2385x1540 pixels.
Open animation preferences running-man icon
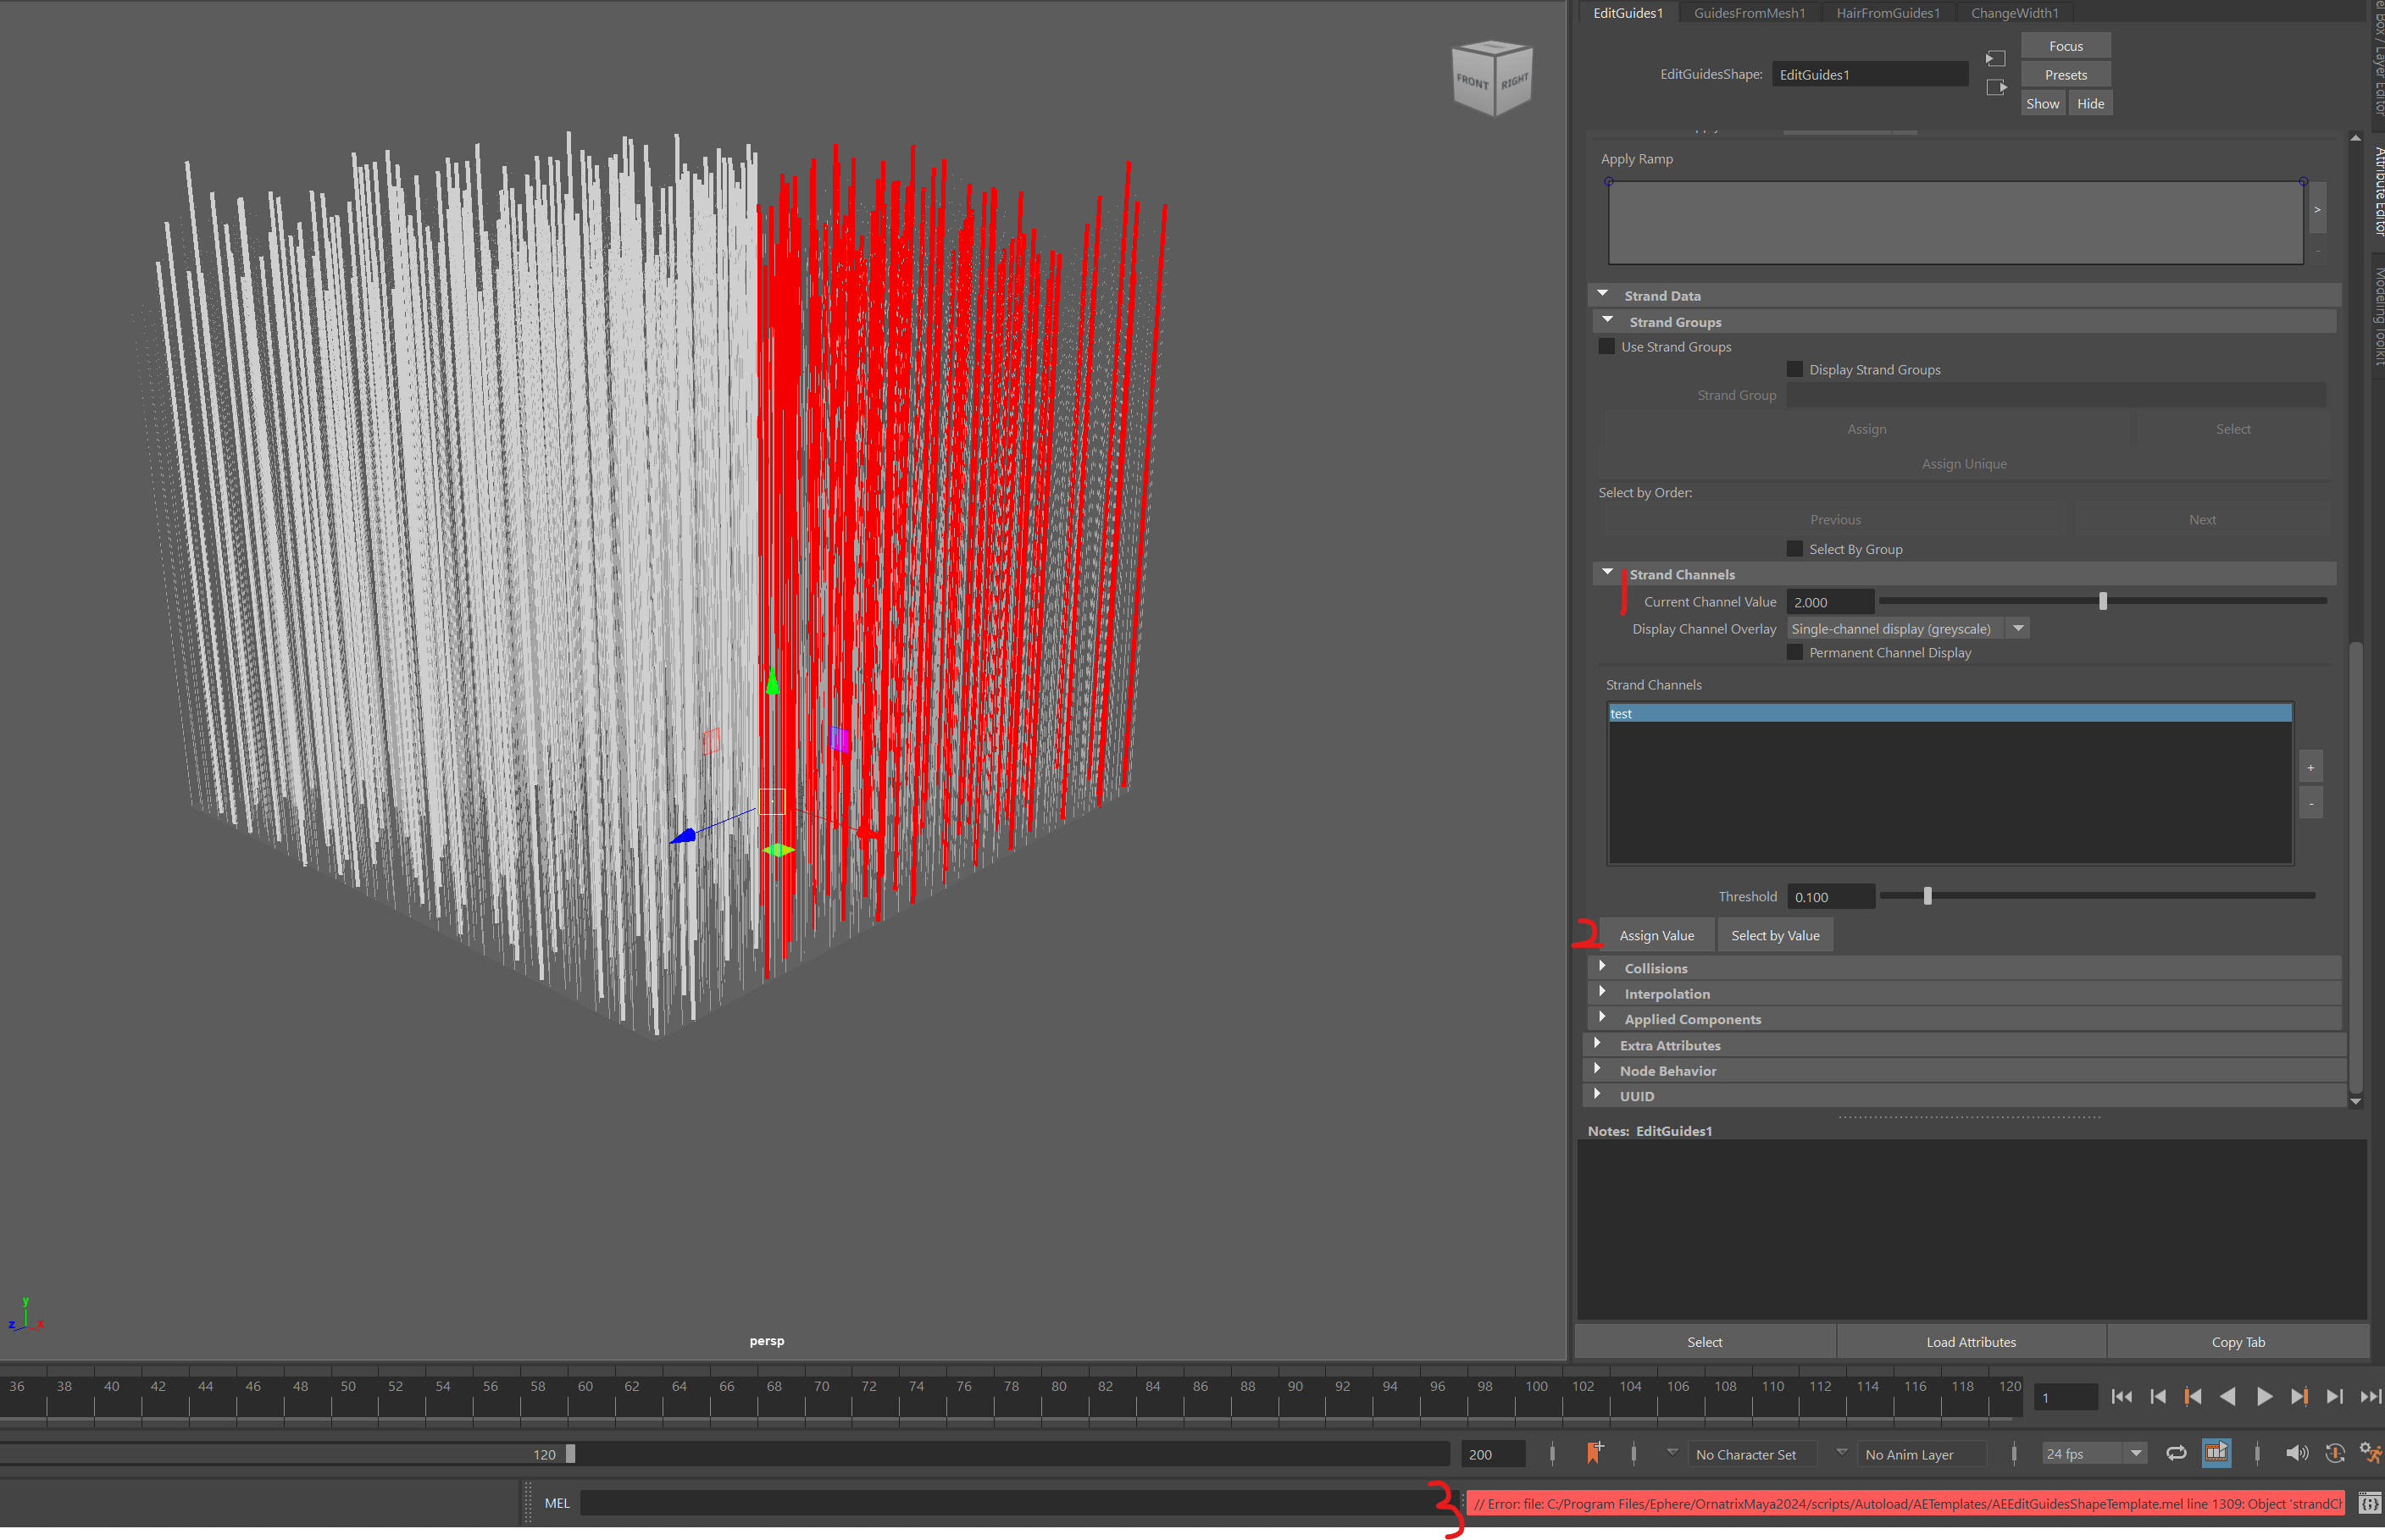(x=2369, y=1452)
